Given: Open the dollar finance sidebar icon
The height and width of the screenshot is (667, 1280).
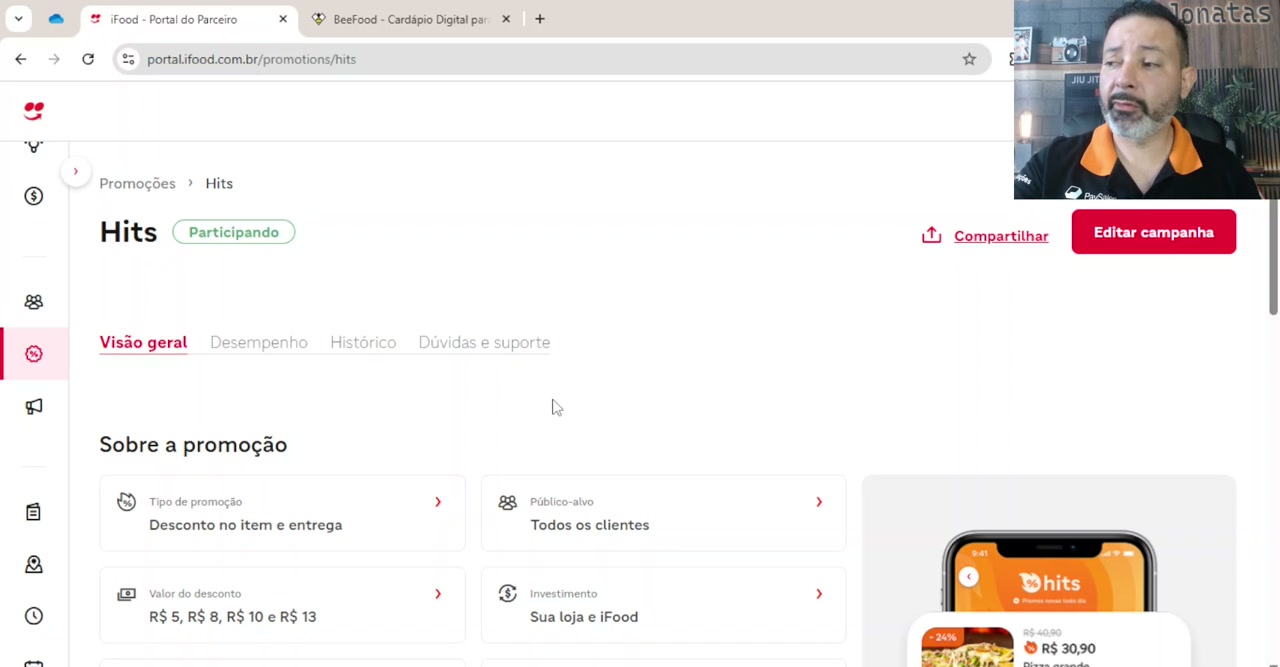Looking at the screenshot, I should click(34, 196).
